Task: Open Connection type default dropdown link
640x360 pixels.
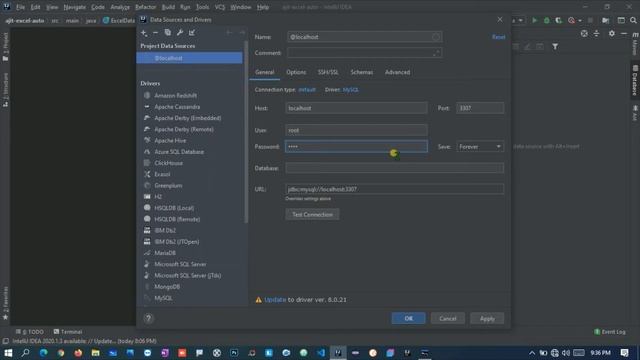Action: pyautogui.click(x=307, y=90)
